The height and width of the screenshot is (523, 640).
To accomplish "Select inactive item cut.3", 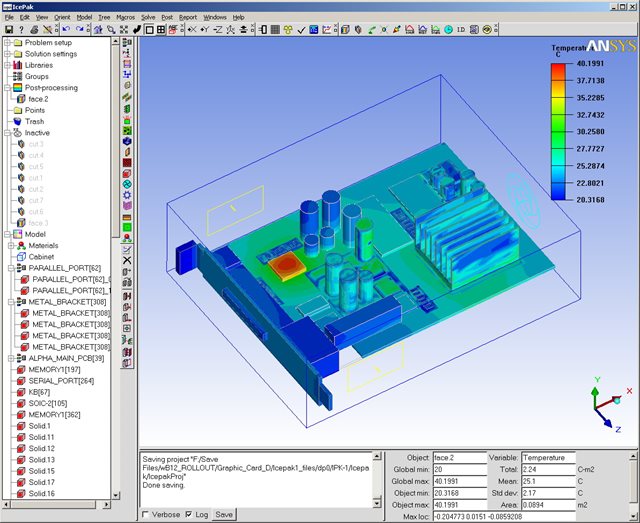I will coord(36,144).
